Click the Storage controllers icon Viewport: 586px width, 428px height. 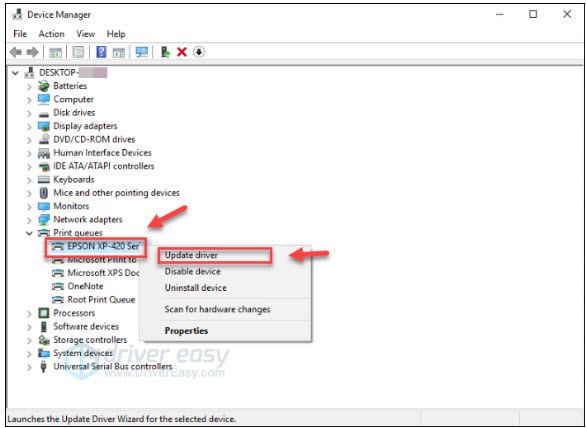coord(44,340)
